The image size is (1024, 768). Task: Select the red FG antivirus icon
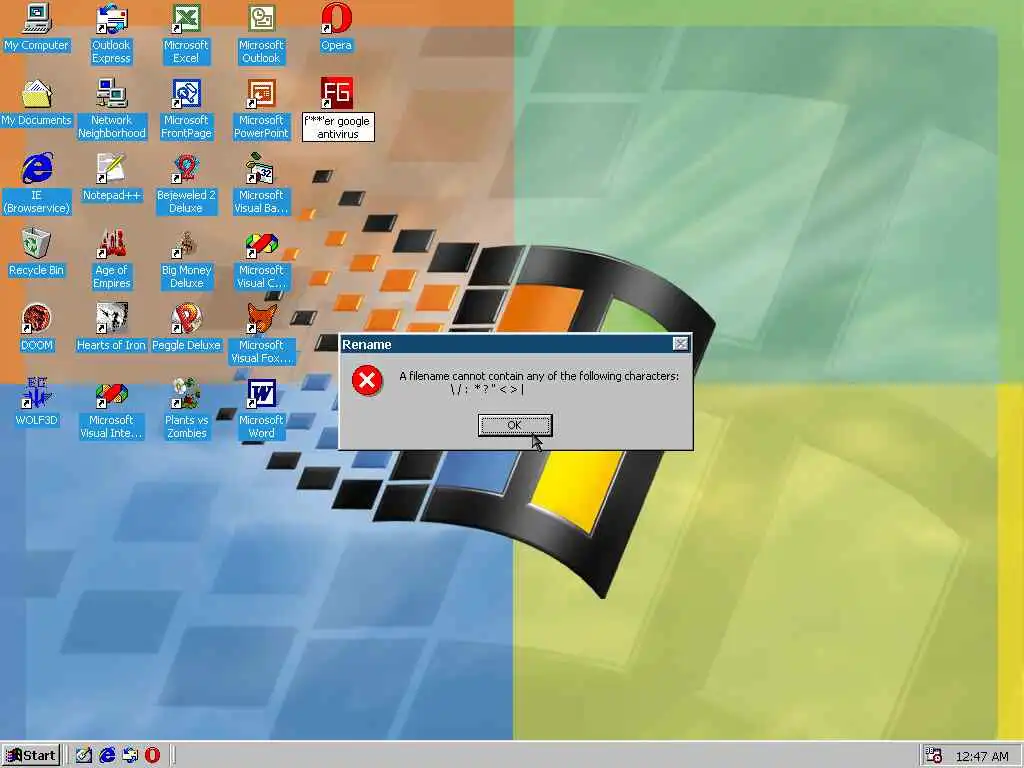[x=336, y=93]
